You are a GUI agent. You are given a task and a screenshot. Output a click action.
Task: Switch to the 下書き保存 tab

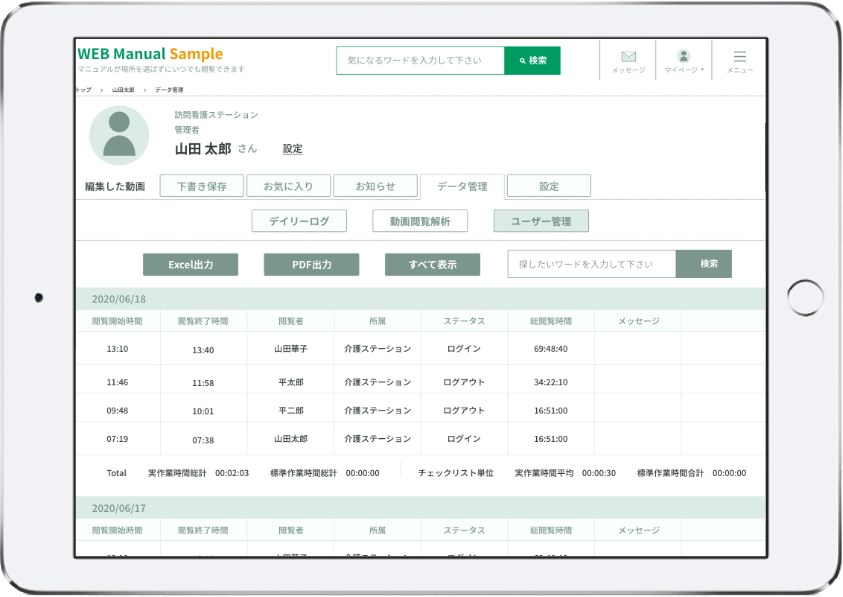[x=201, y=186]
